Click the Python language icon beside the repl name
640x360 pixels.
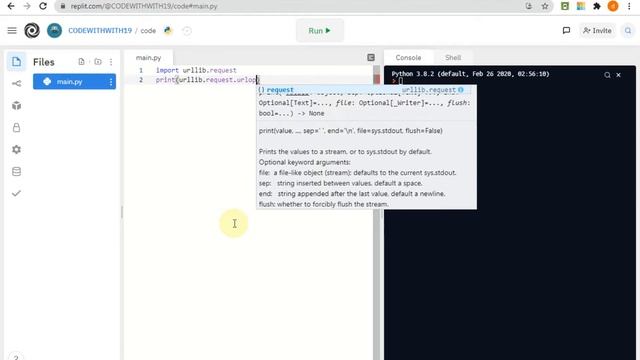(168, 31)
